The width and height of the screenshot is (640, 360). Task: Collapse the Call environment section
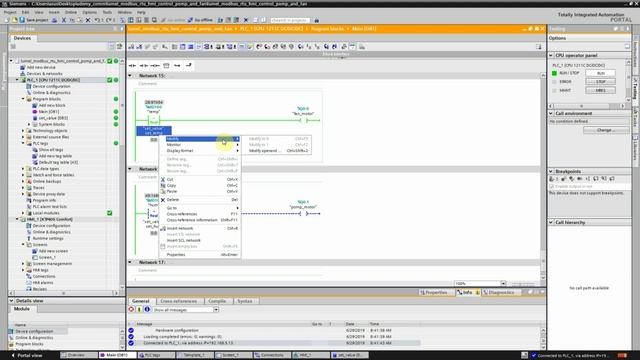(551, 113)
